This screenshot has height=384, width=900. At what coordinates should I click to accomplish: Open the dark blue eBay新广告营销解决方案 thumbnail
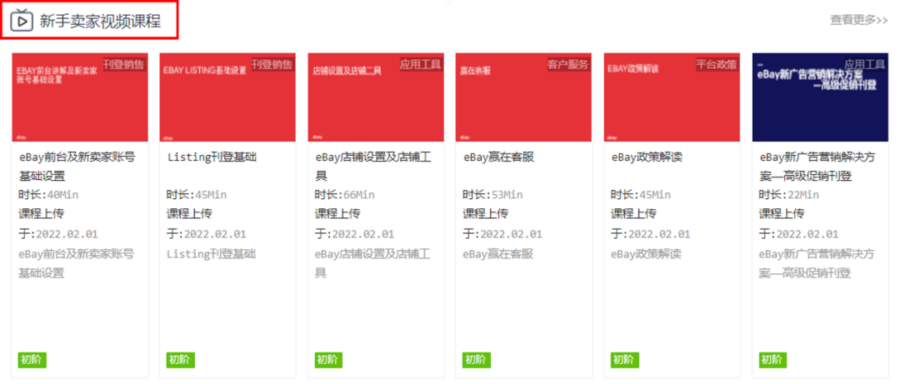[x=820, y=97]
